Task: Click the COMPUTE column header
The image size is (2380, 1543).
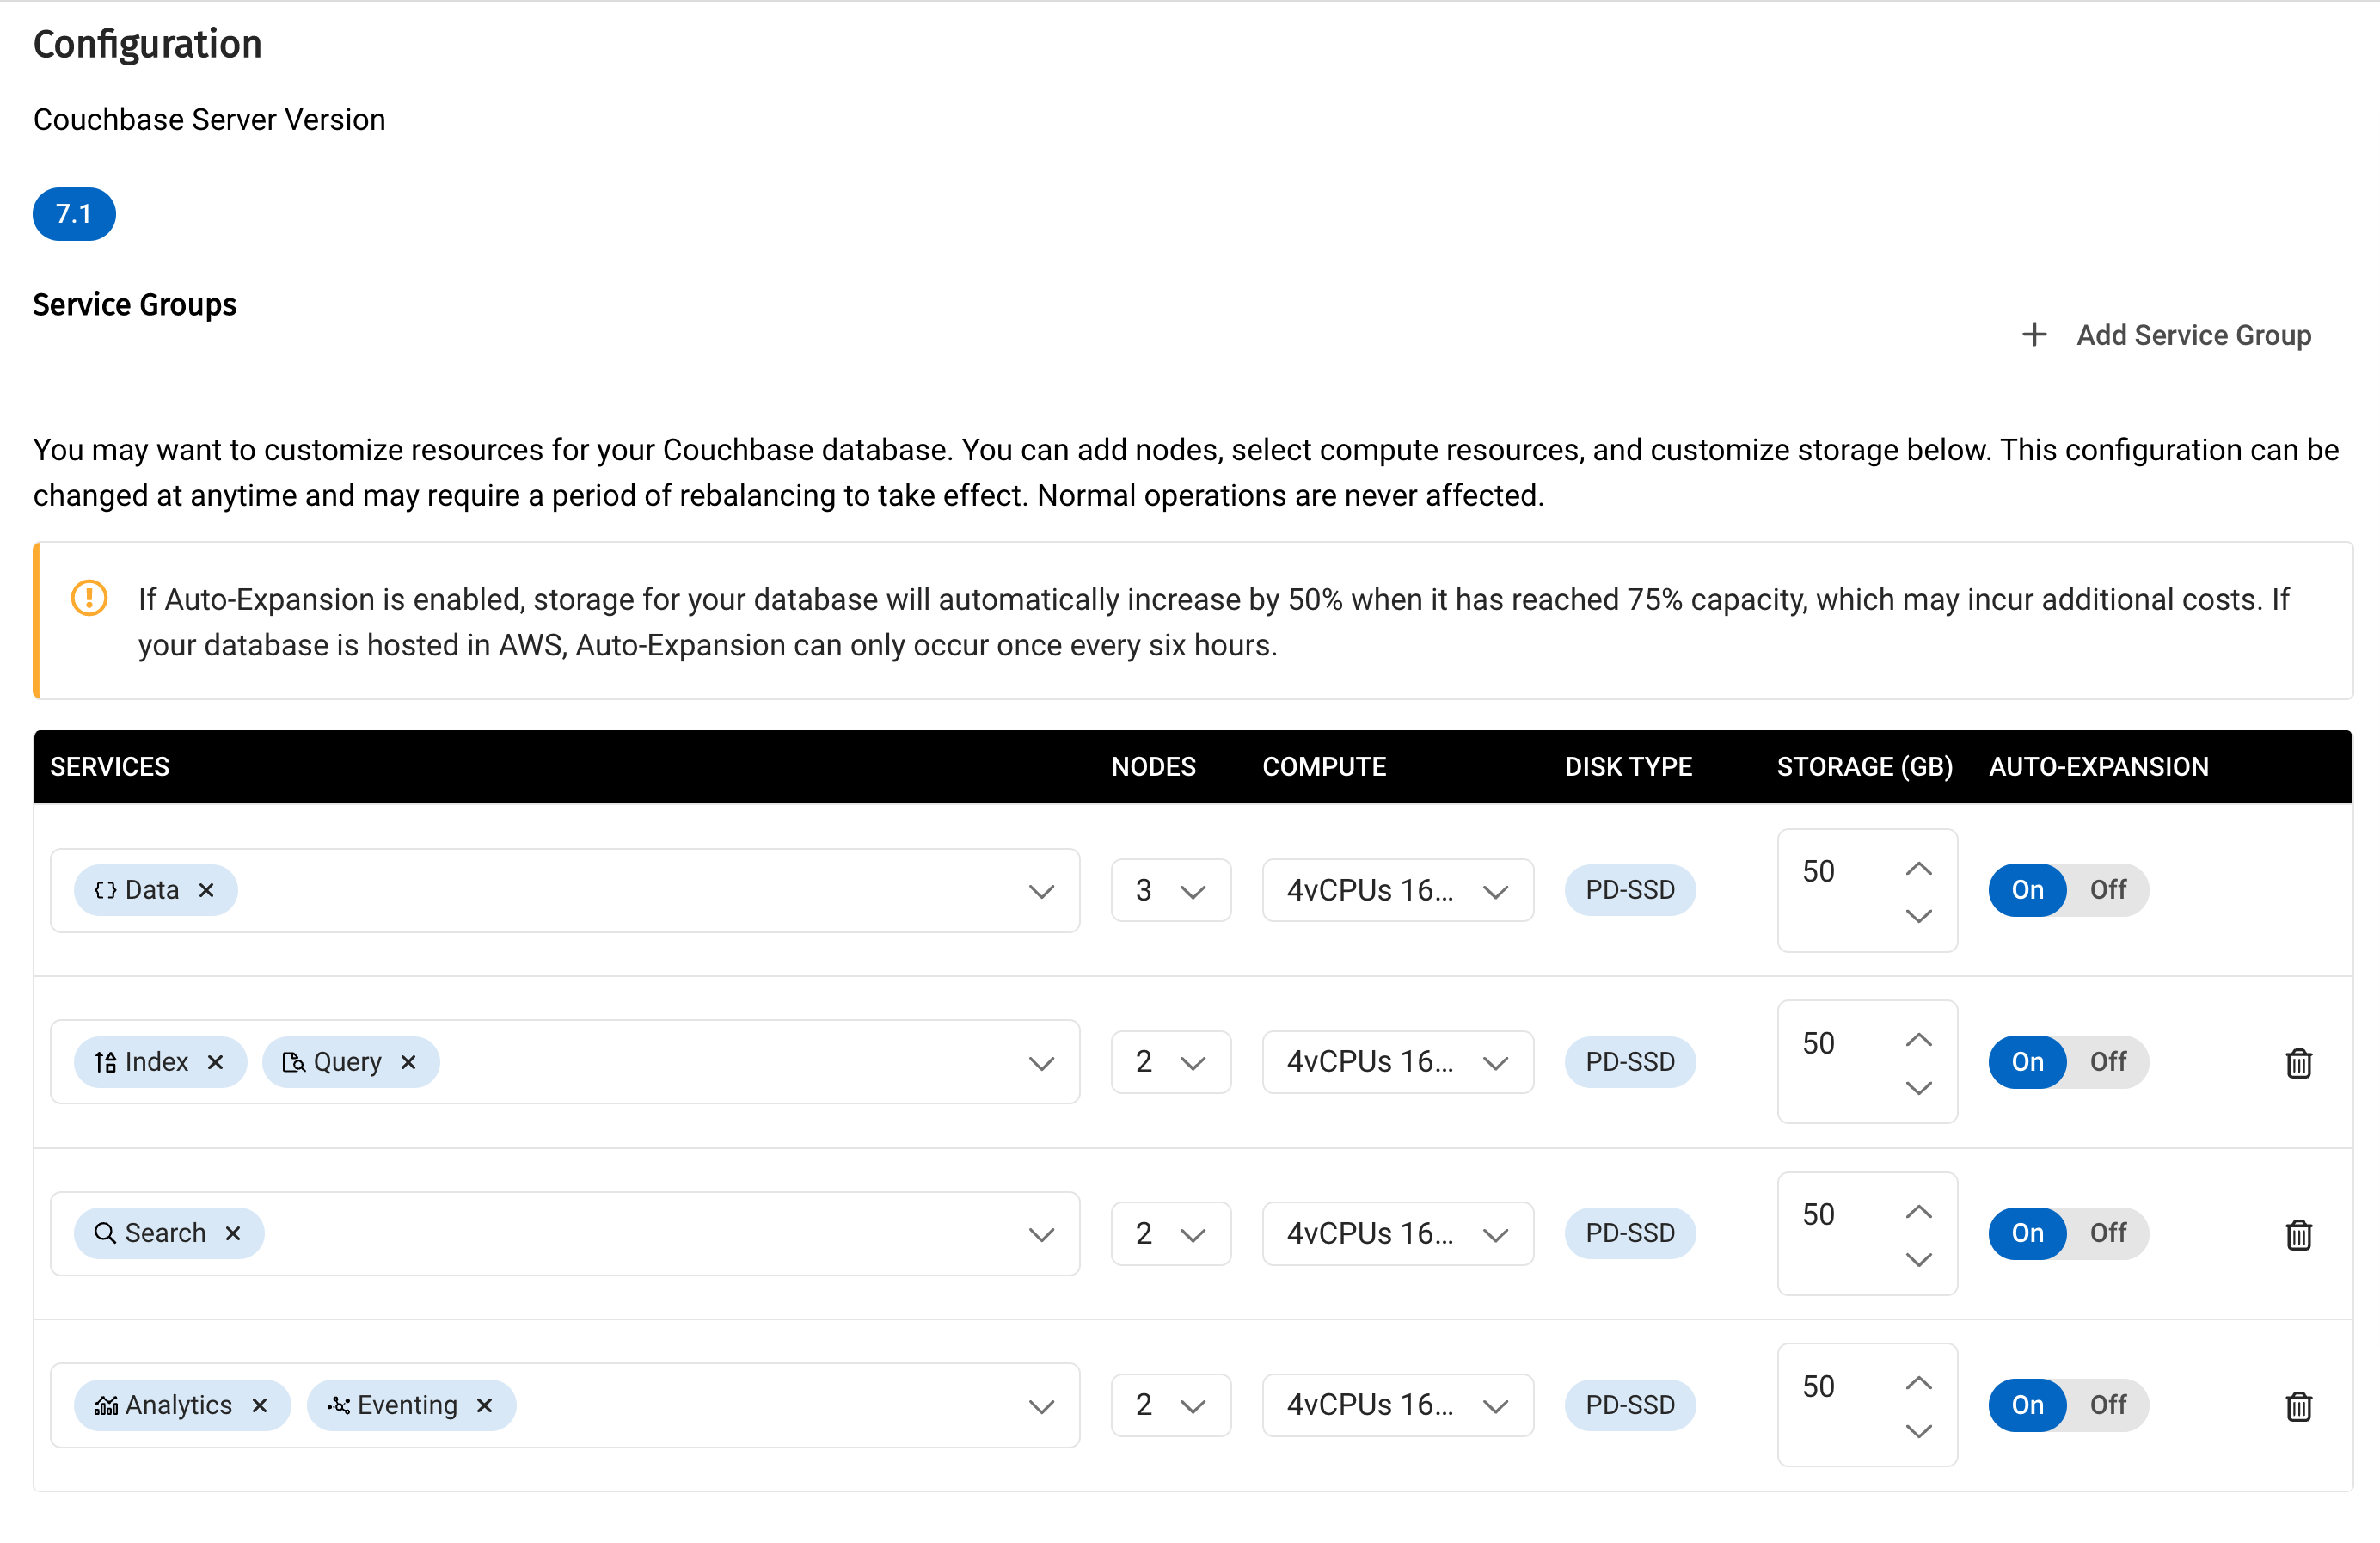Action: [1324, 767]
